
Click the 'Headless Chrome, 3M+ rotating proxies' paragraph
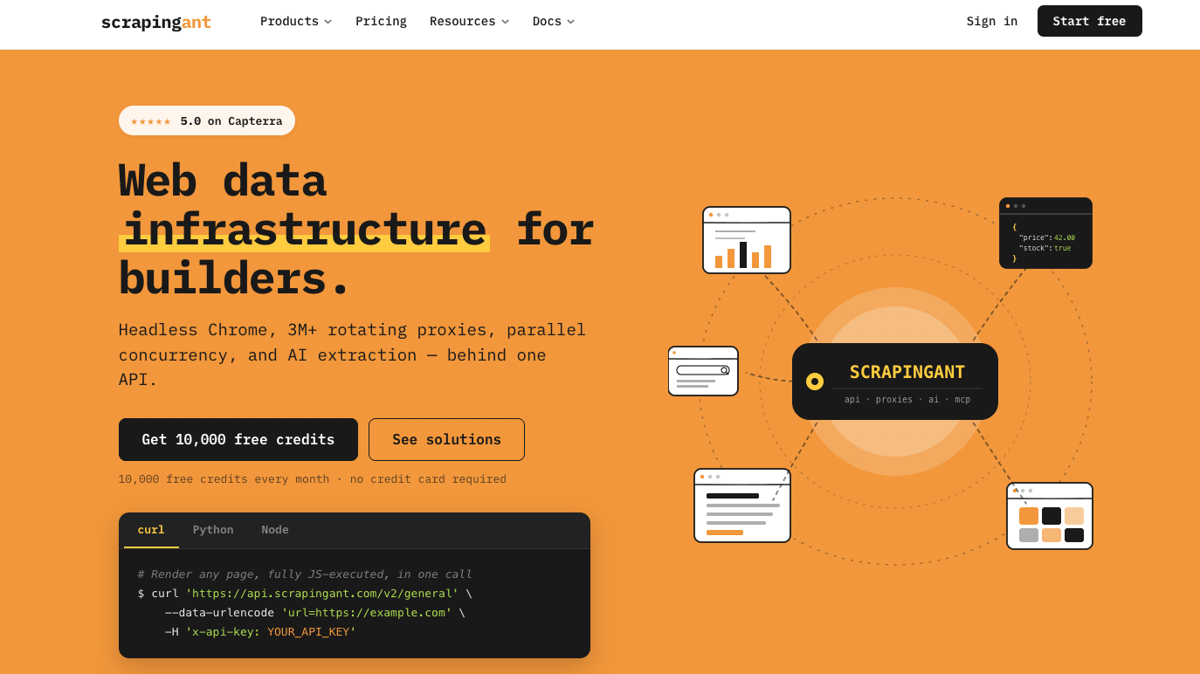click(352, 354)
